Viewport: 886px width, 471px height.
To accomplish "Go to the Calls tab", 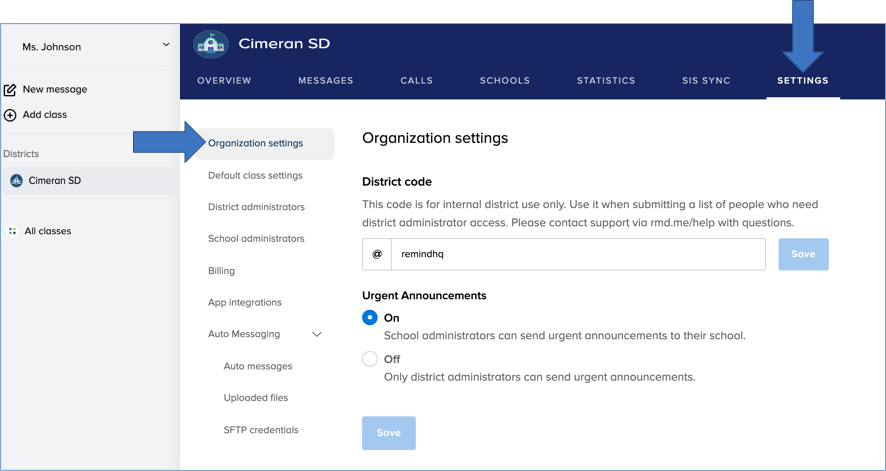I will pos(416,80).
